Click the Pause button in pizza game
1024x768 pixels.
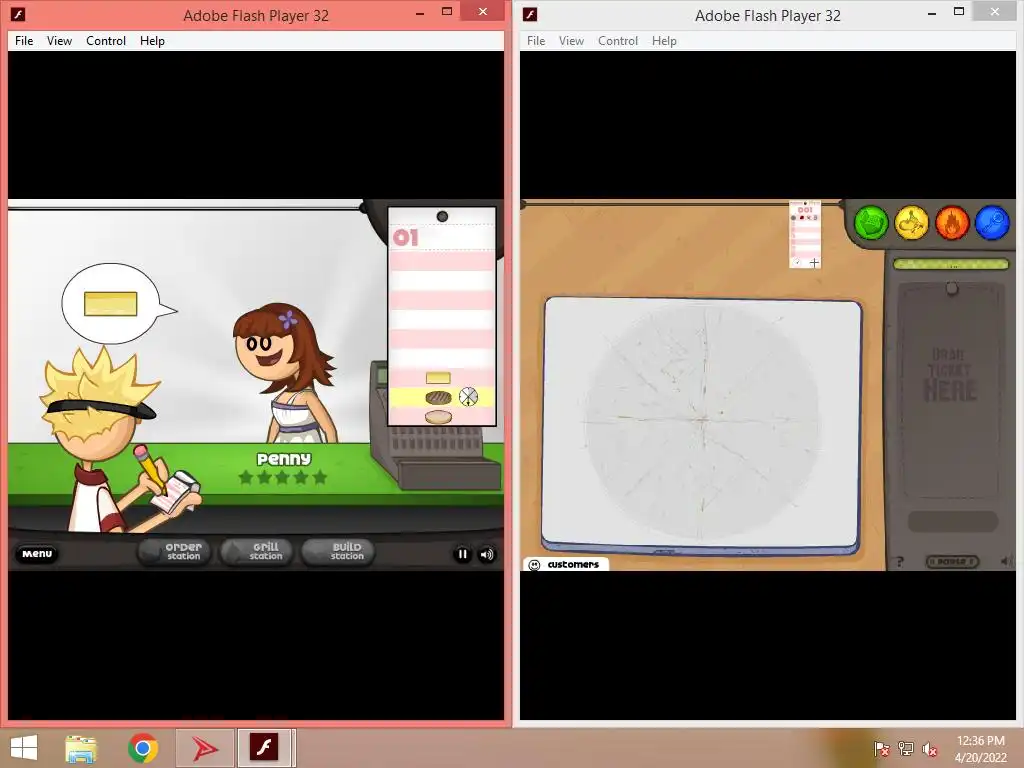pyautogui.click(x=952, y=562)
